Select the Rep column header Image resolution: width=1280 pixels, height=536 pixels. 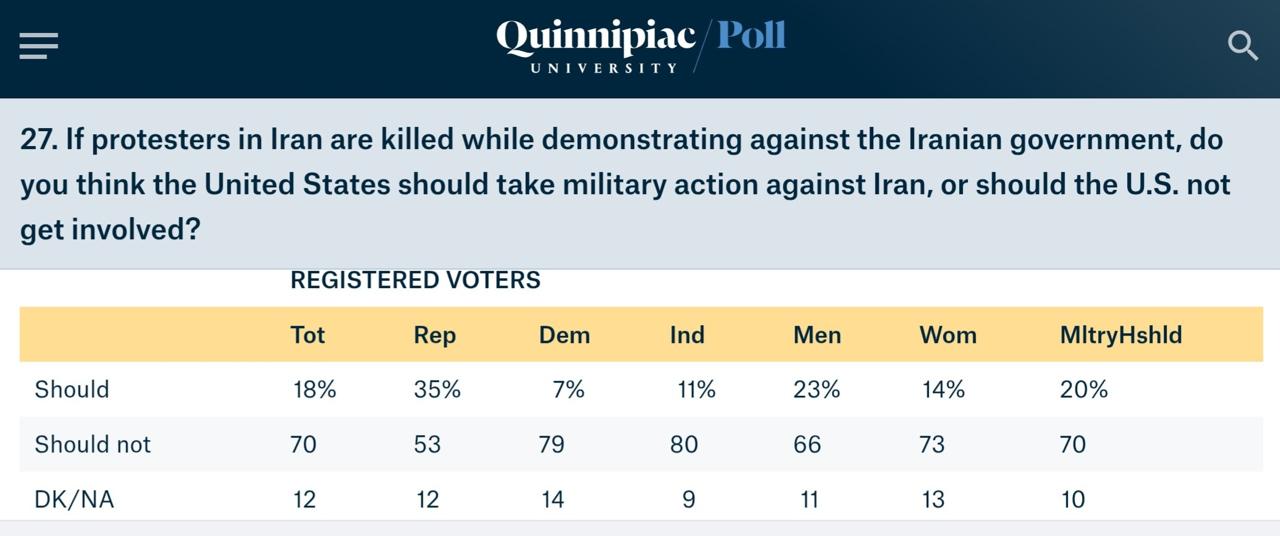[x=435, y=335]
